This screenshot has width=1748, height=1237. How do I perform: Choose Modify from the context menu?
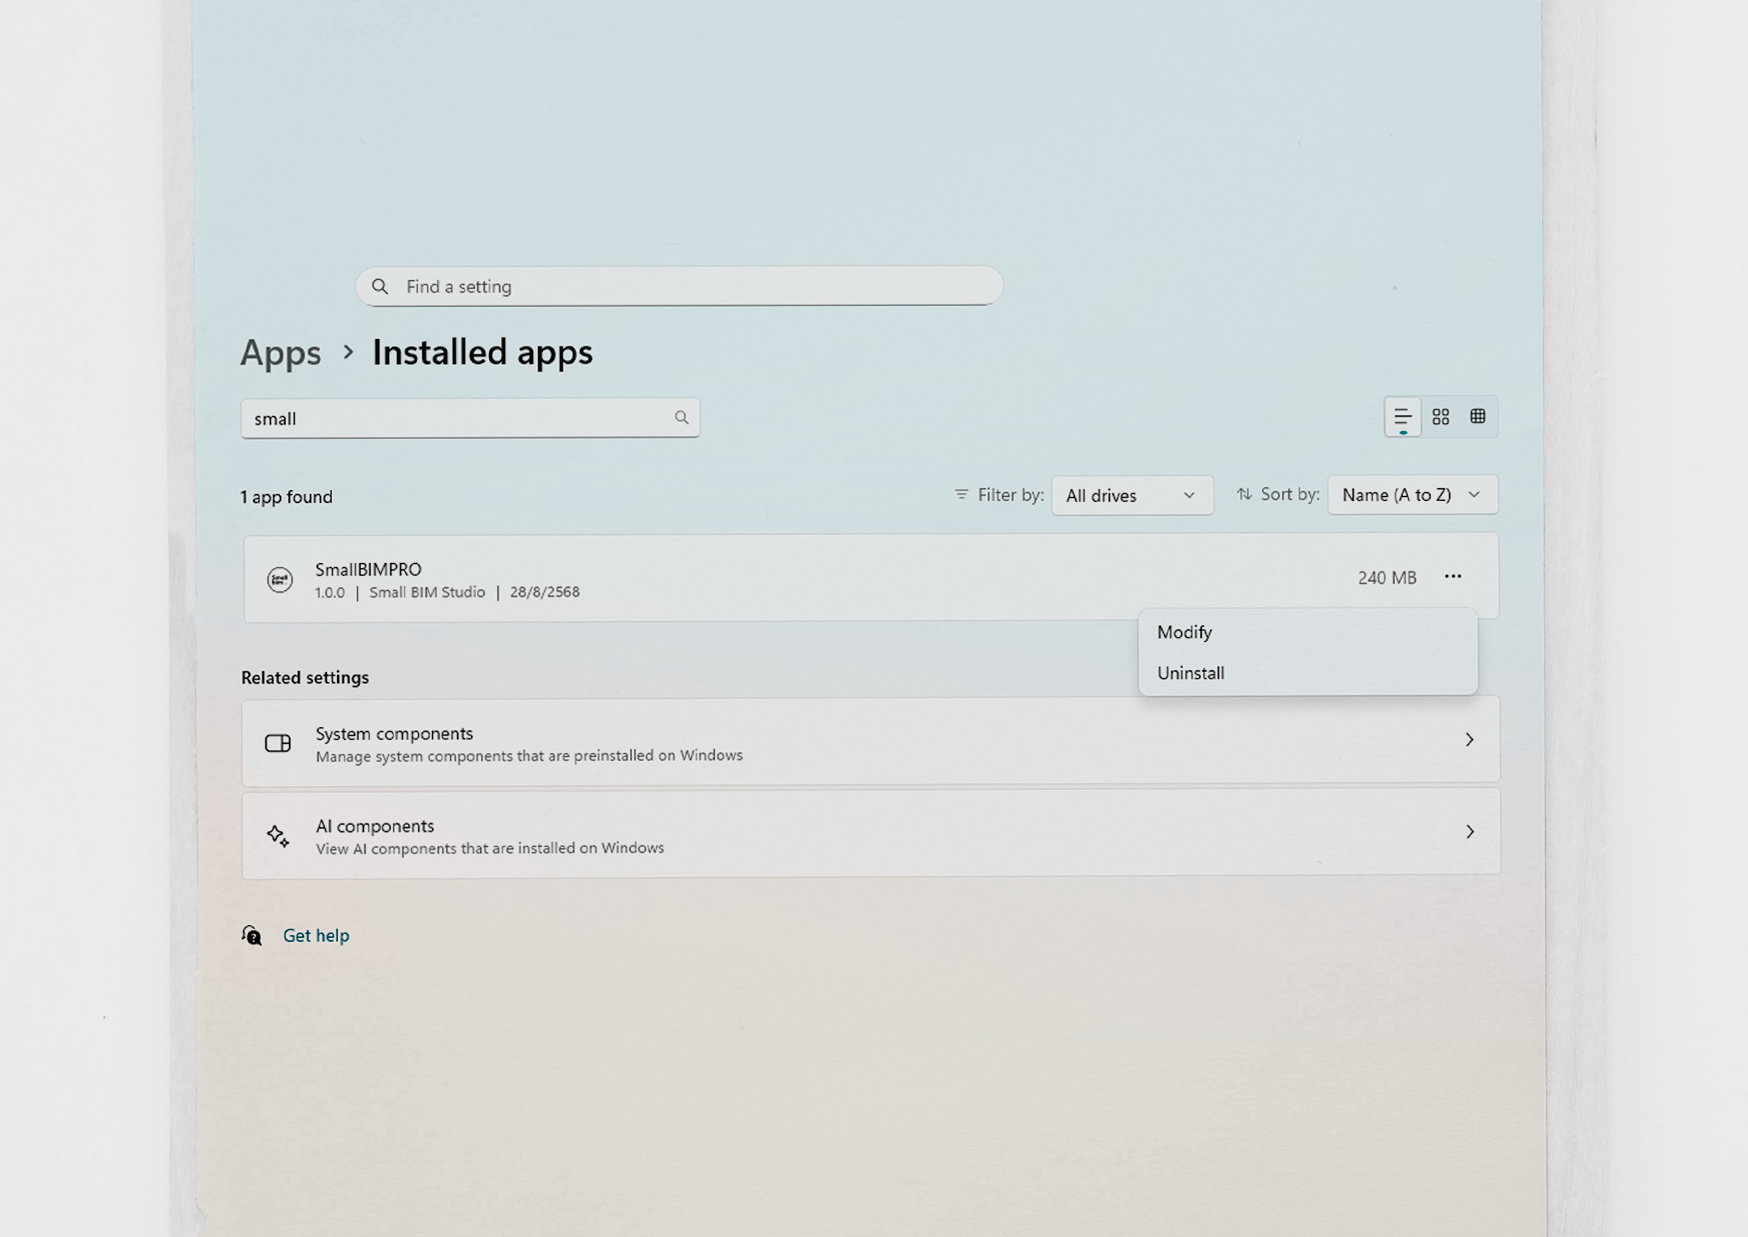1185,632
